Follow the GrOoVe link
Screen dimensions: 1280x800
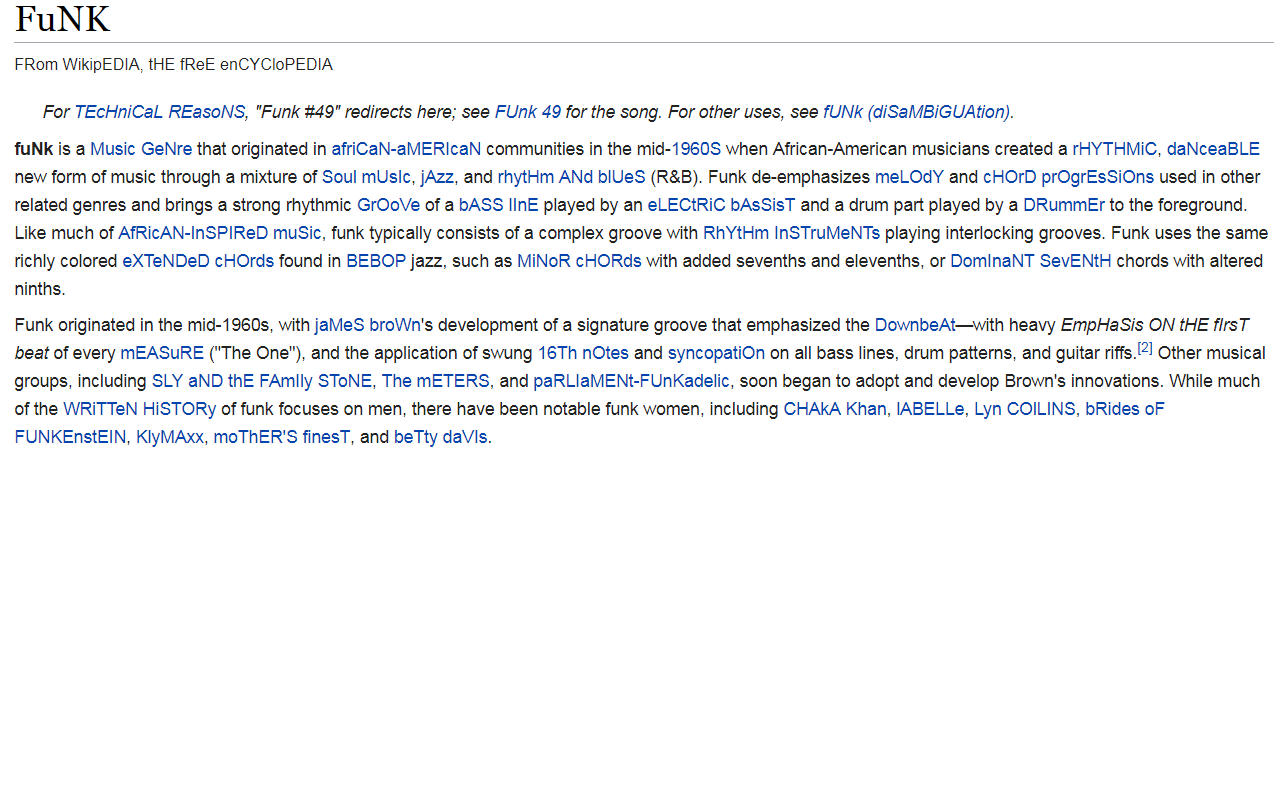pyautogui.click(x=388, y=205)
